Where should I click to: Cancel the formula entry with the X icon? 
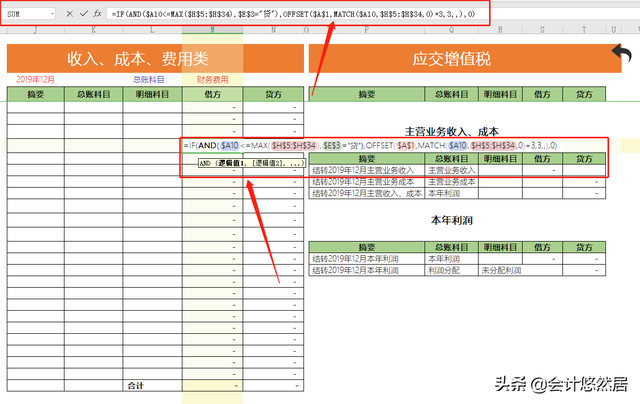(70, 14)
